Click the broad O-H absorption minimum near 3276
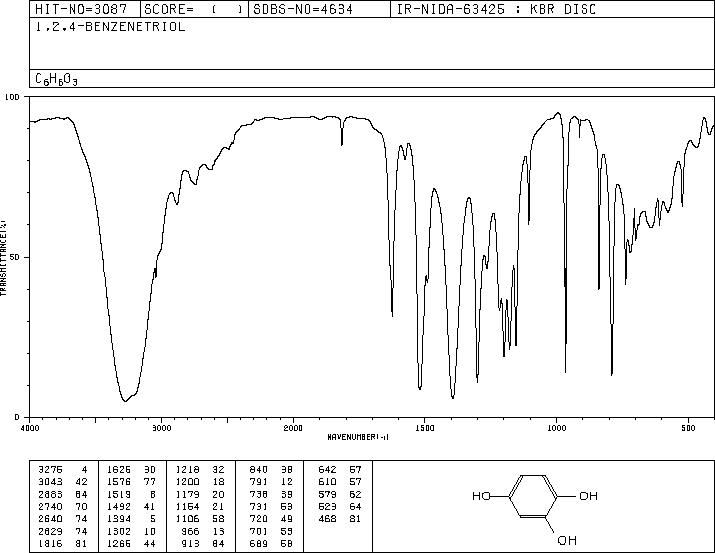 coord(125,401)
